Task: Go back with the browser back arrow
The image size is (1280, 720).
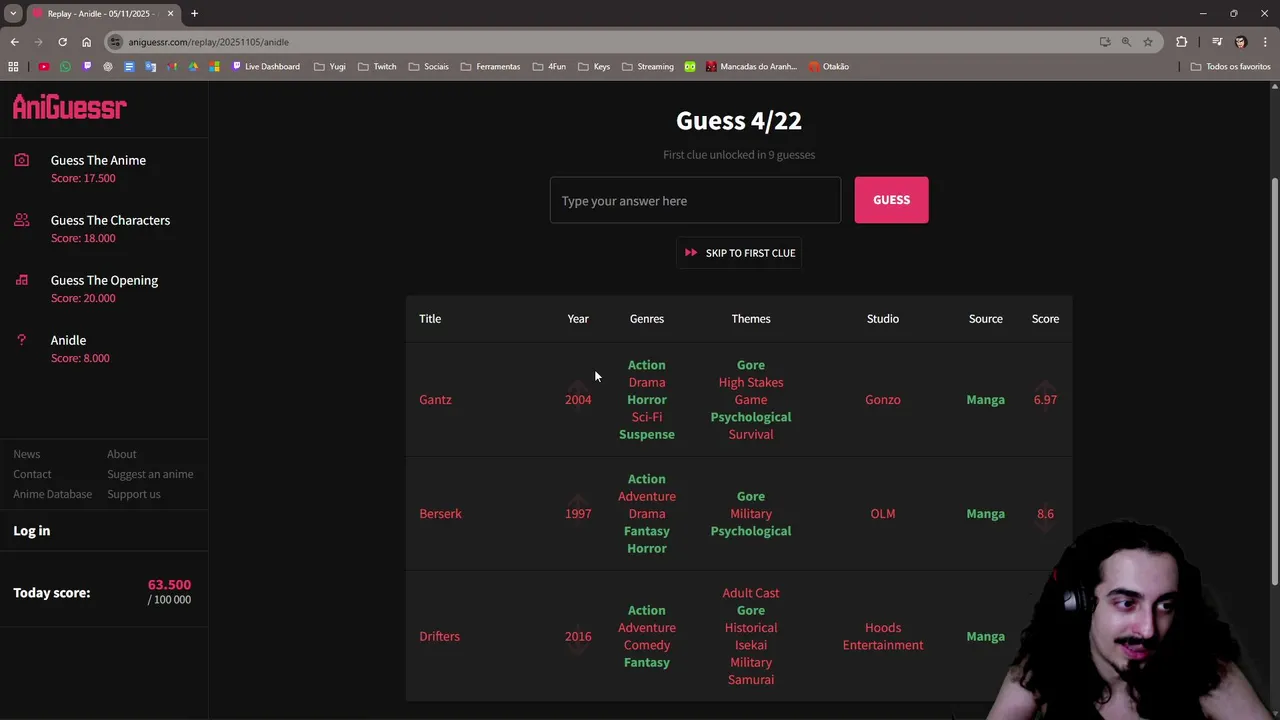Action: click(x=14, y=42)
